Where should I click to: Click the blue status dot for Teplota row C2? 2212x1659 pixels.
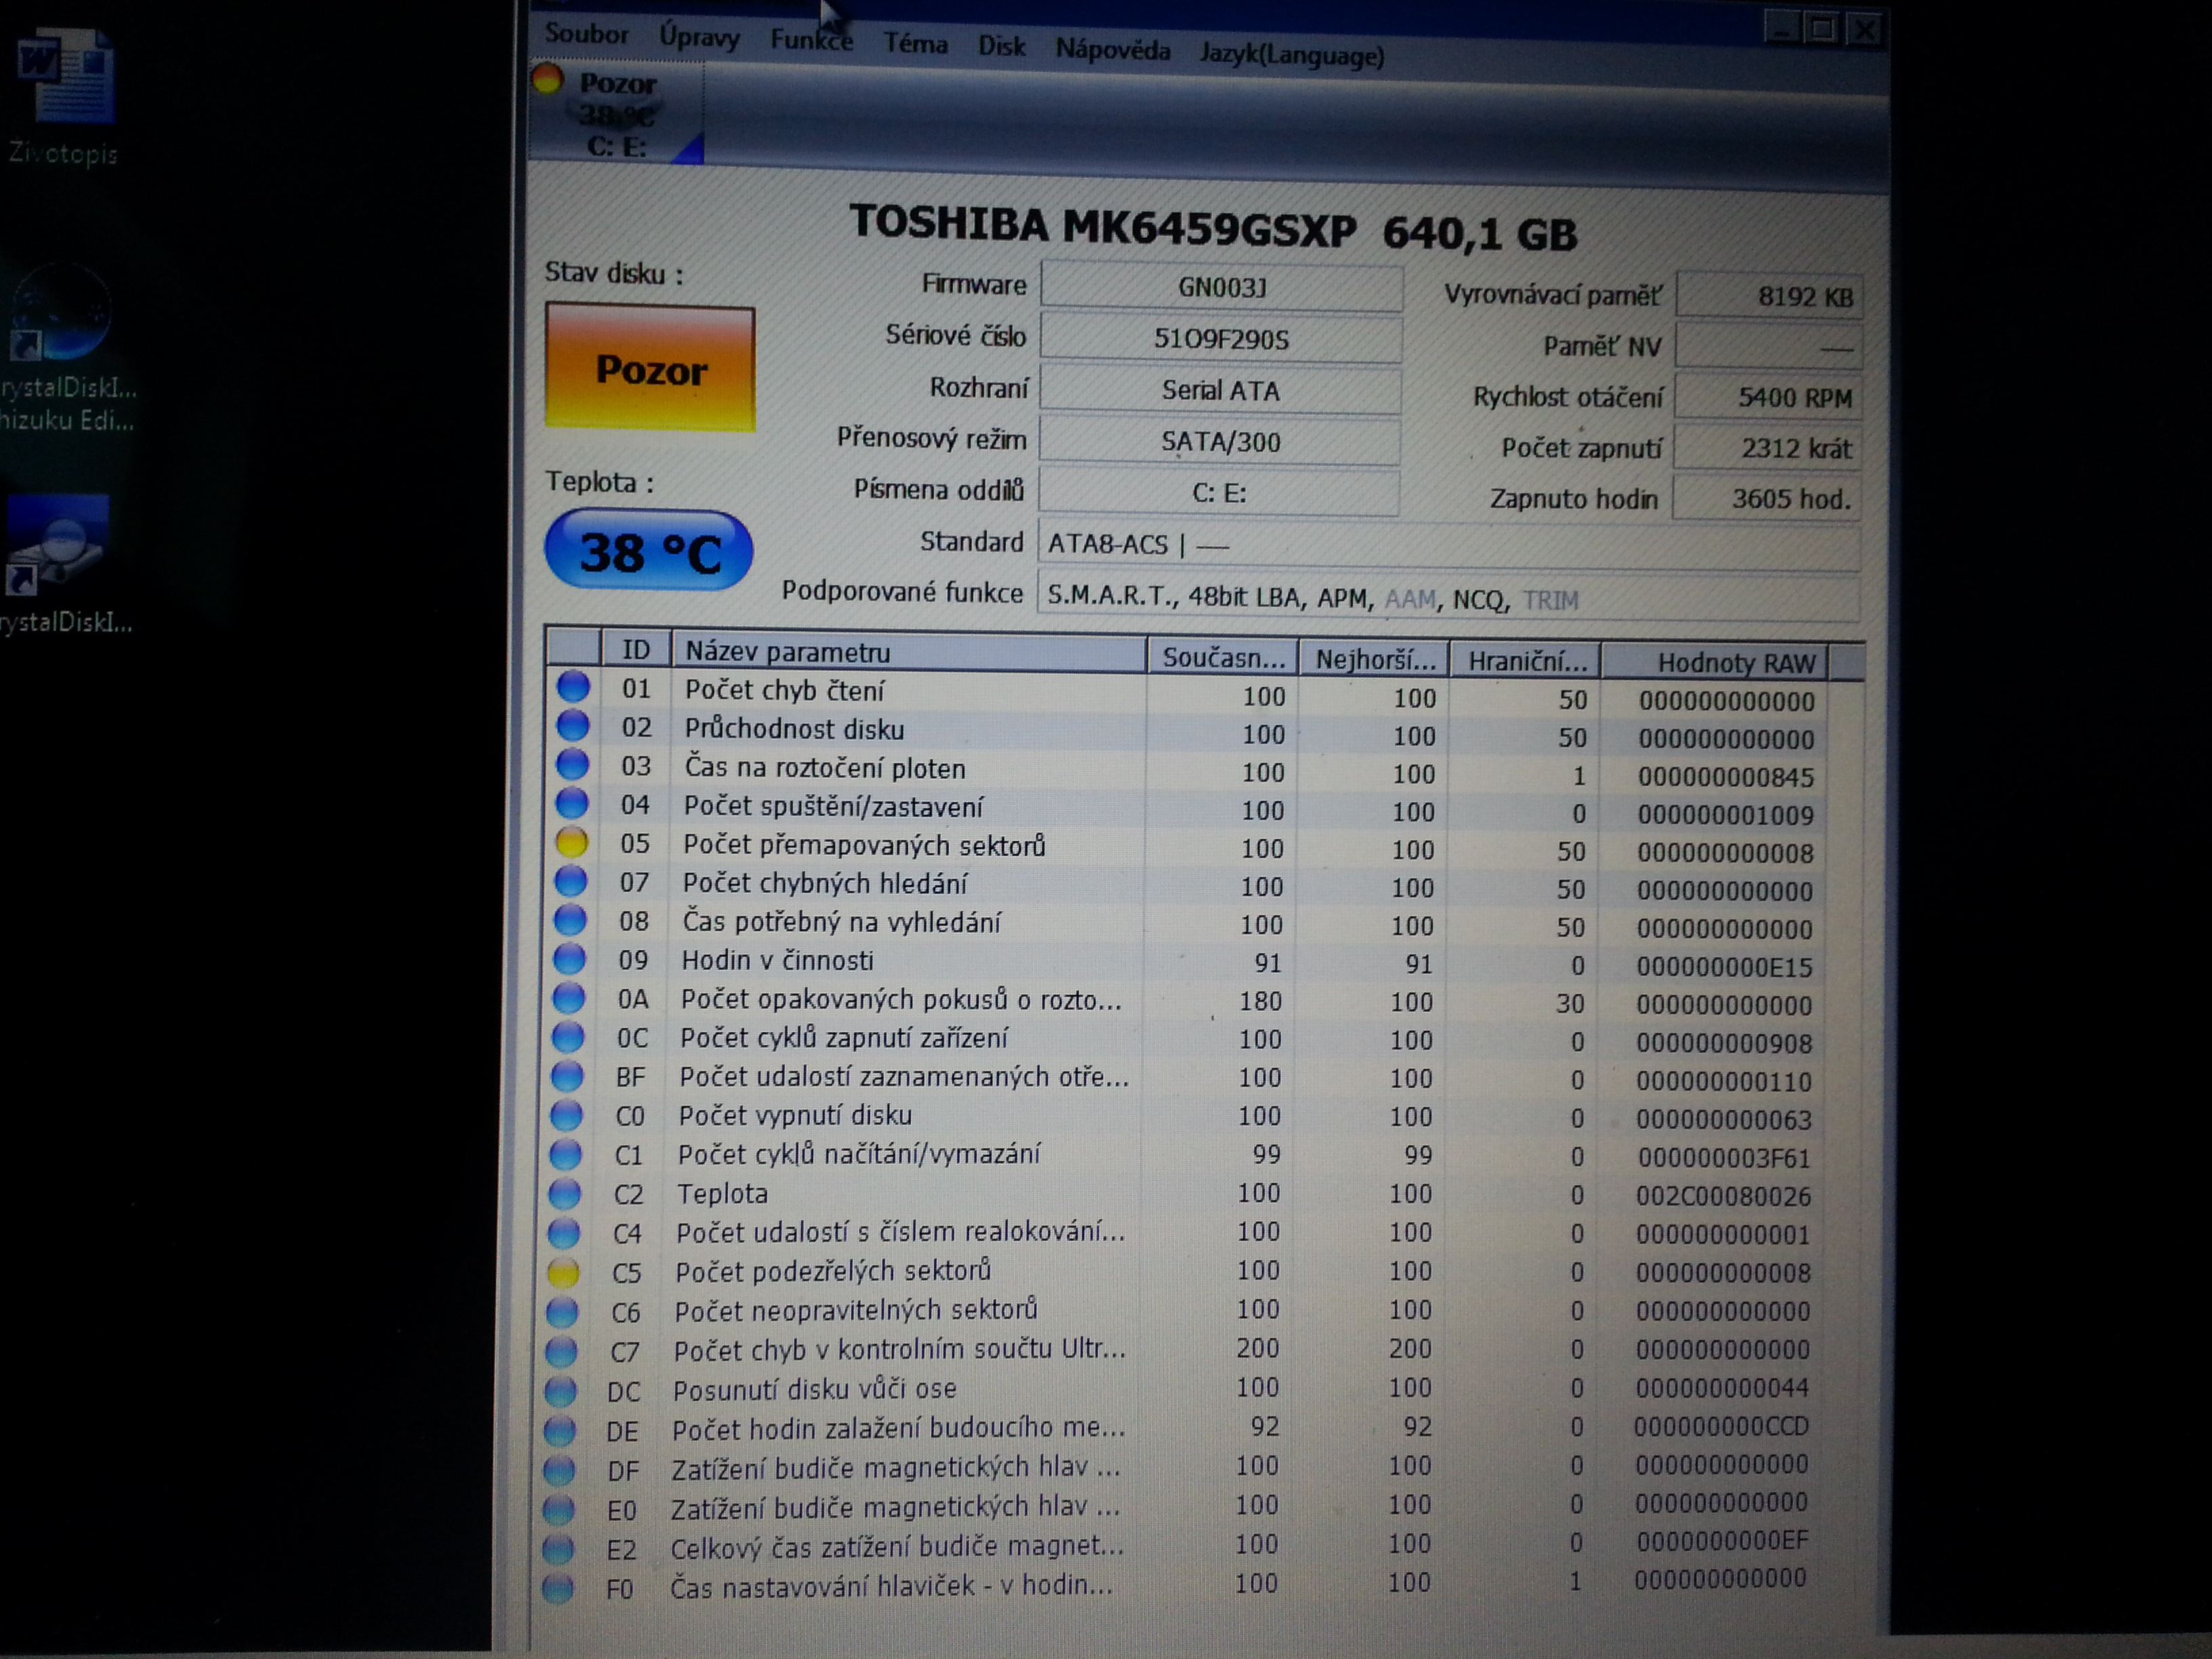[565, 1193]
